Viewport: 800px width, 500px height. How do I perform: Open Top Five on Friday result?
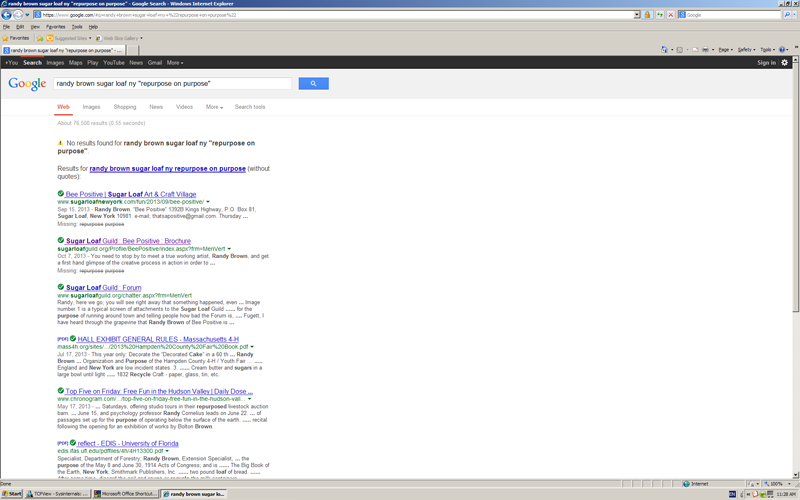click(159, 391)
